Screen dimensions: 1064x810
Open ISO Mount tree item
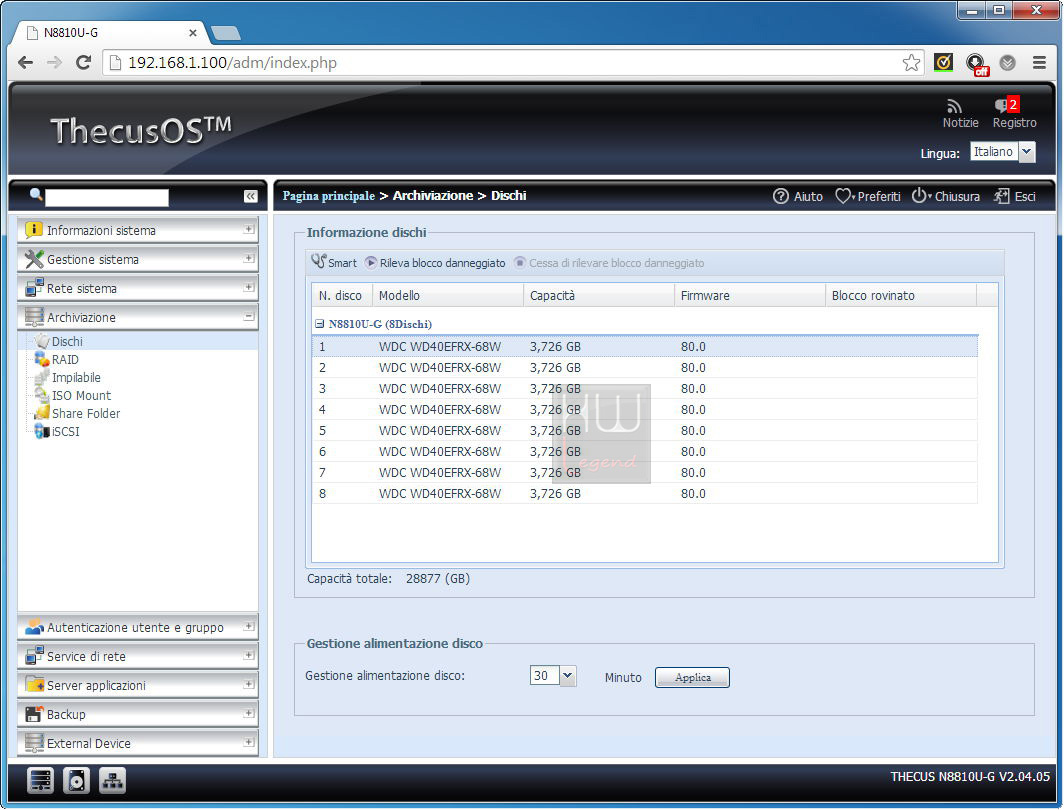(x=81, y=396)
